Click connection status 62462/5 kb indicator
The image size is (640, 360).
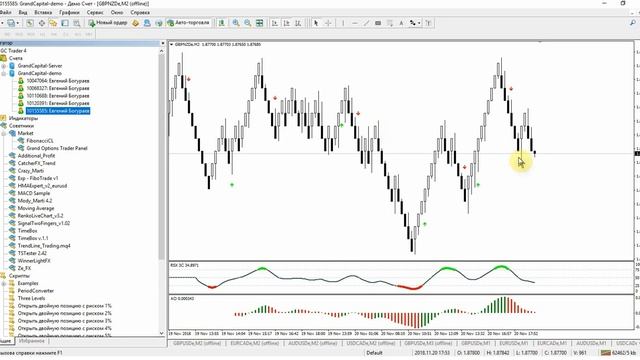coord(619,353)
